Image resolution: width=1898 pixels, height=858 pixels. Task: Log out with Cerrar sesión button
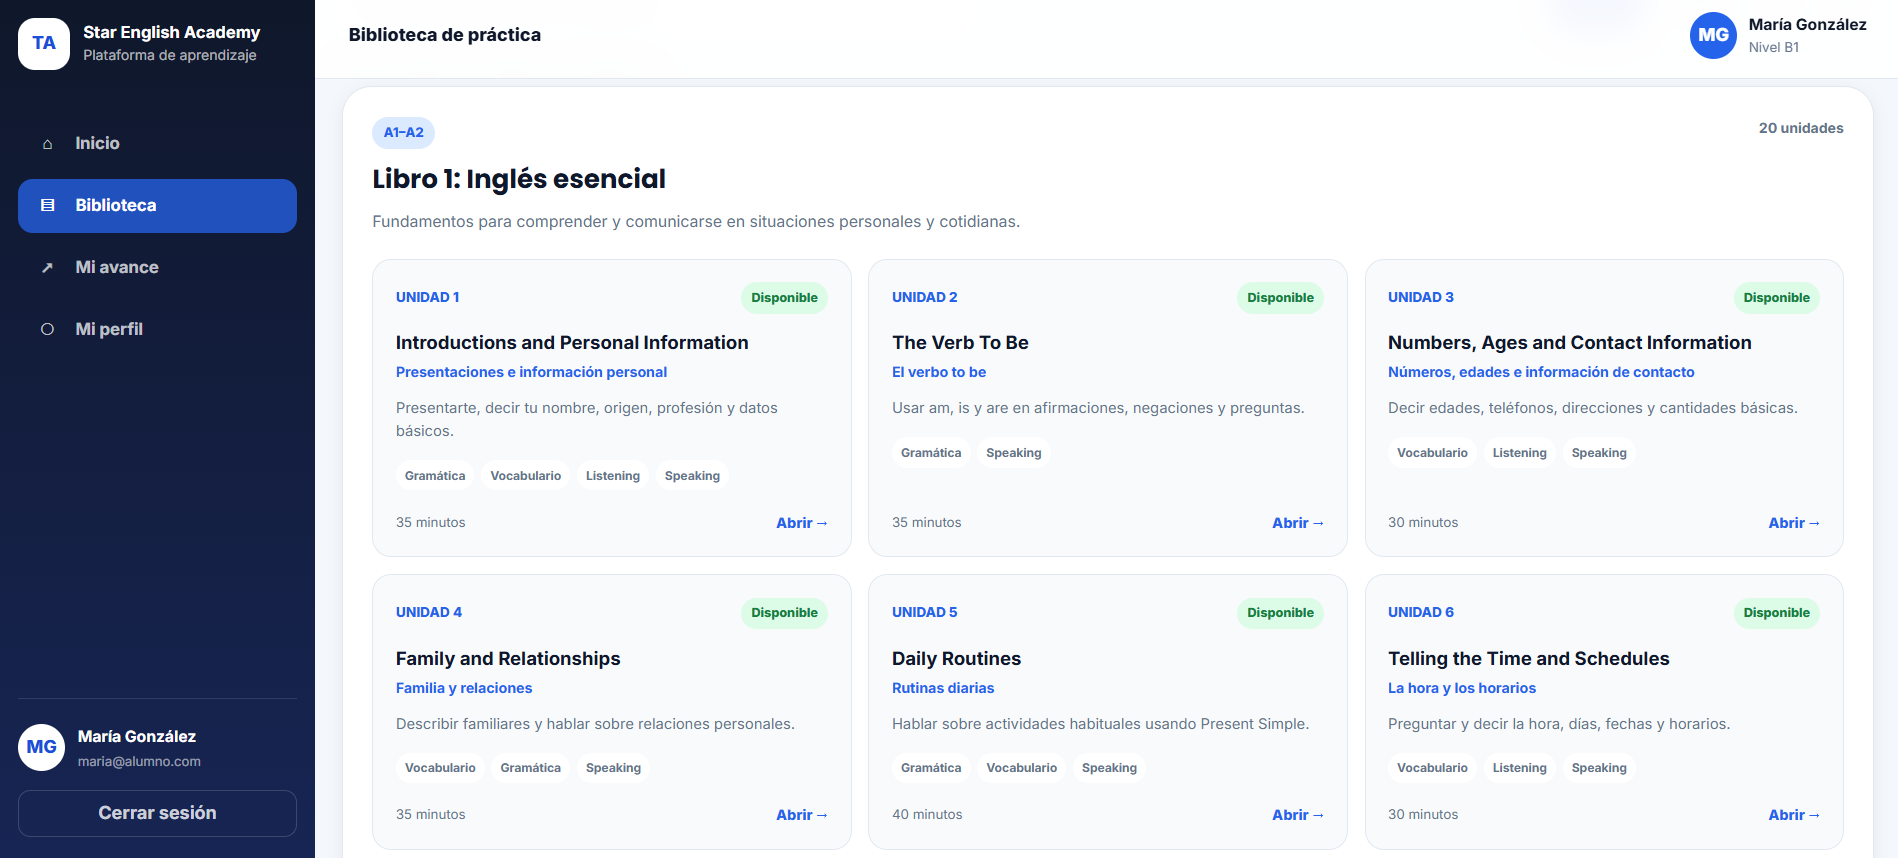coord(157,813)
